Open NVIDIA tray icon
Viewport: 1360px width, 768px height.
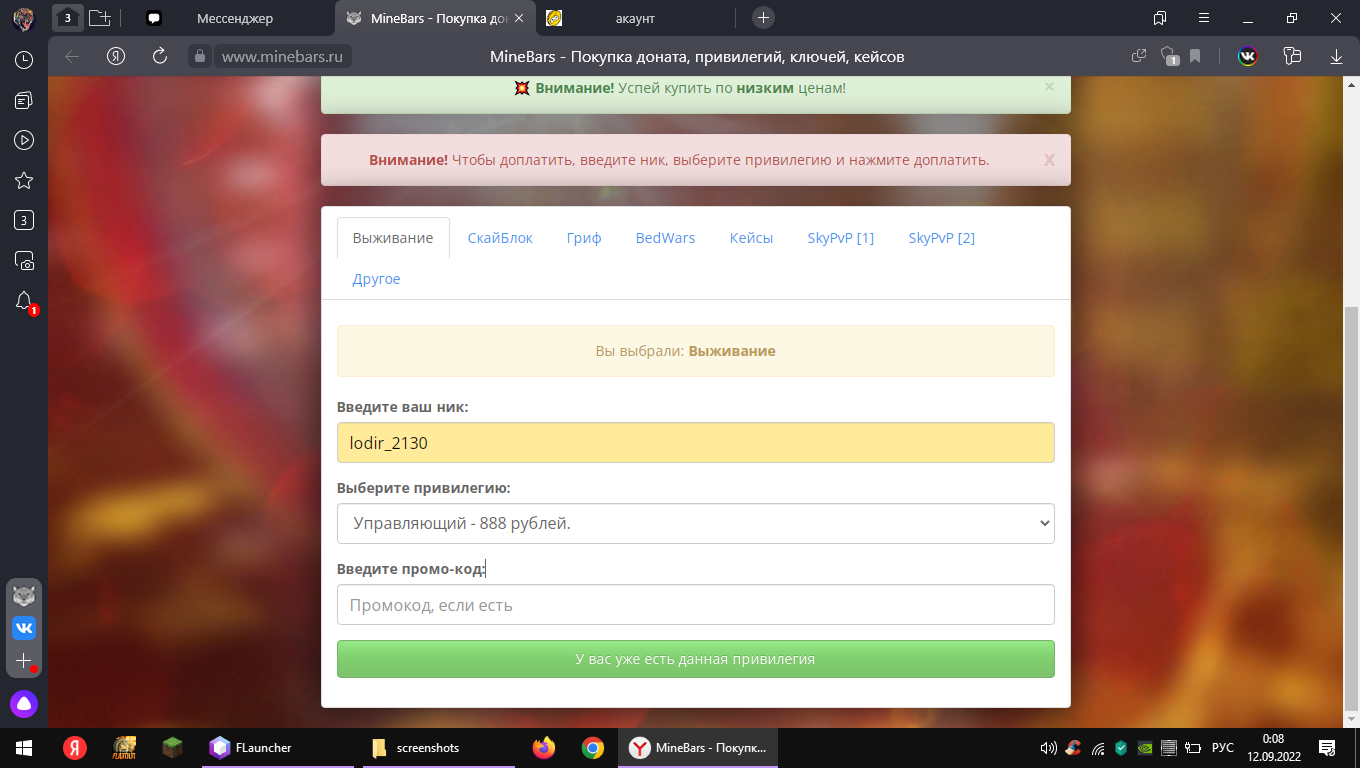[1145, 748]
